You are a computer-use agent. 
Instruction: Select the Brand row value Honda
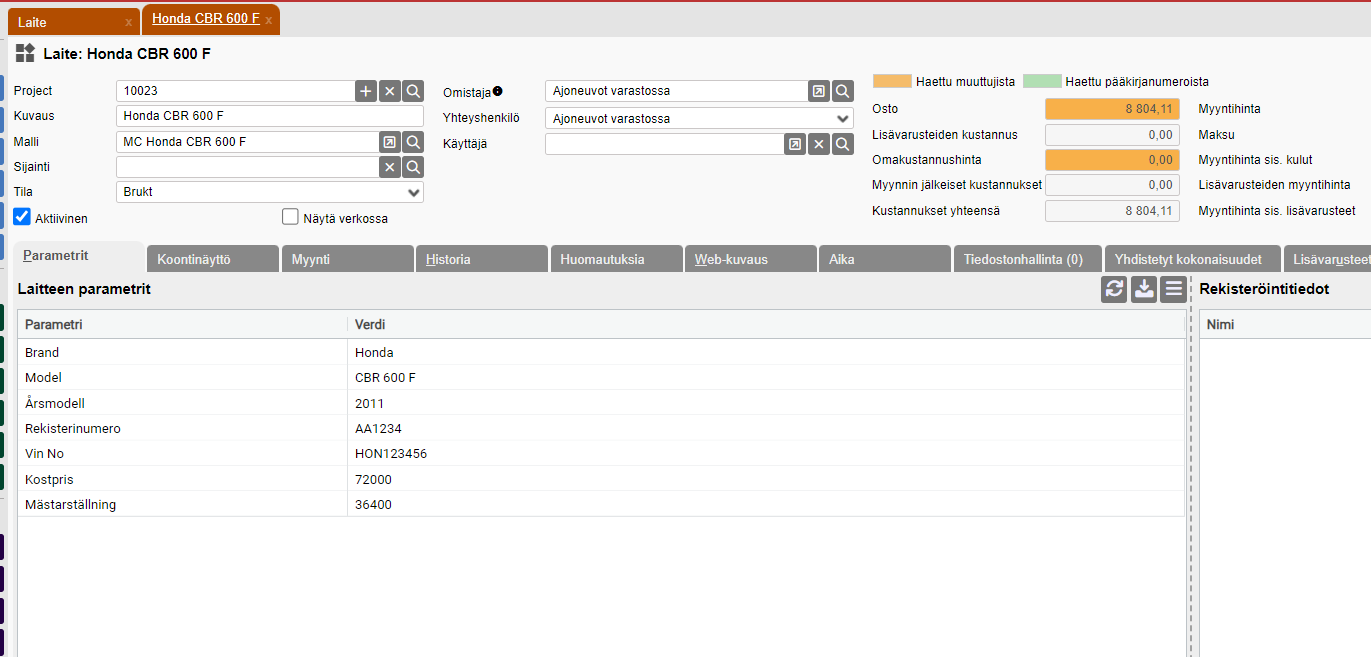(374, 352)
